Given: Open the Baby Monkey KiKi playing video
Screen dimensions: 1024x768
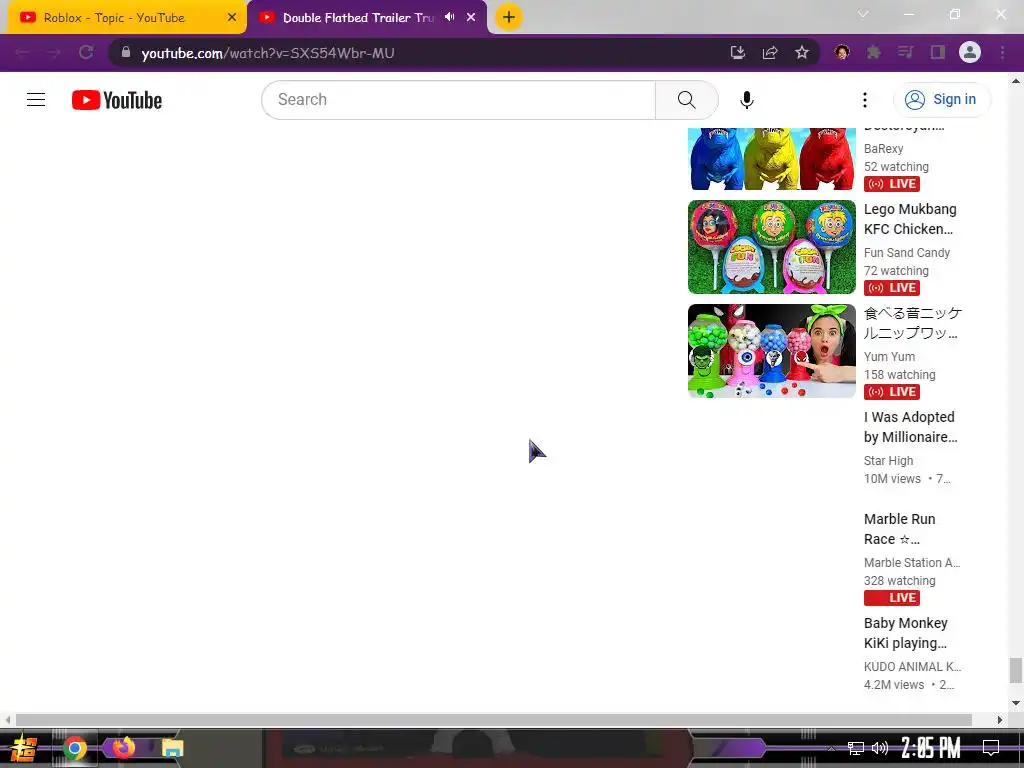Looking at the screenshot, I should point(905,633).
